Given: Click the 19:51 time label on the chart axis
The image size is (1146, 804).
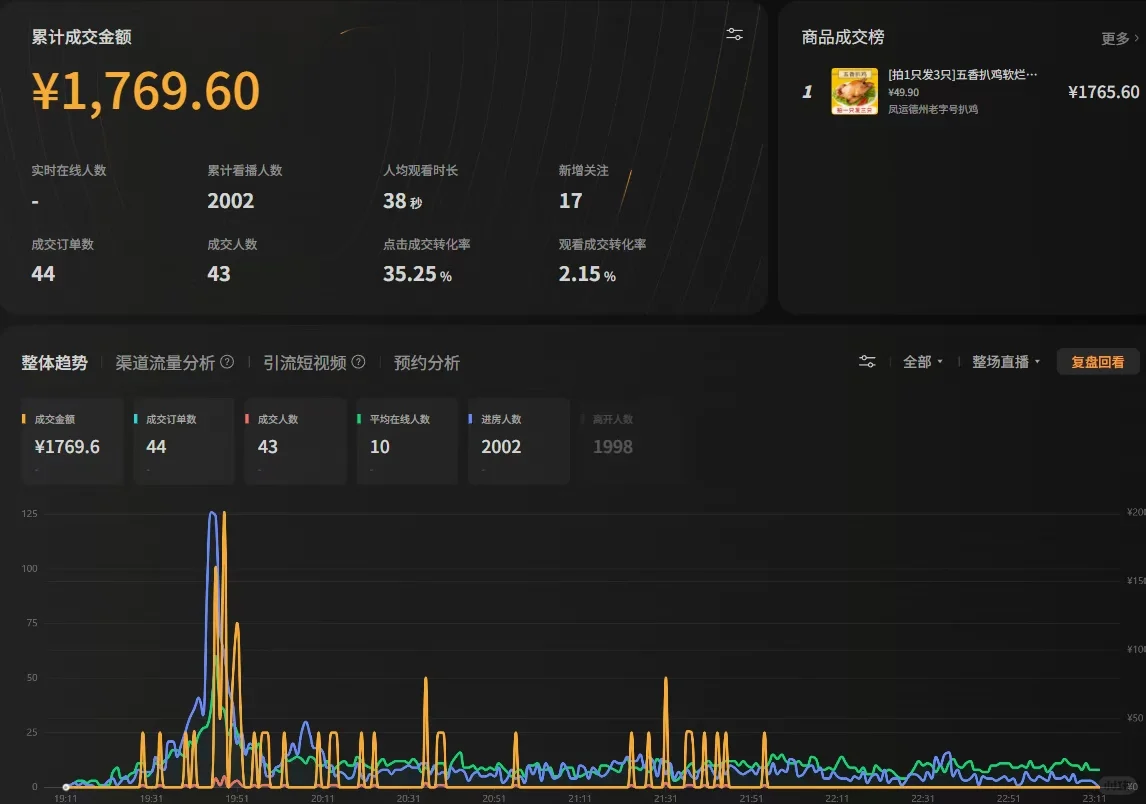Looking at the screenshot, I should coord(237,798).
